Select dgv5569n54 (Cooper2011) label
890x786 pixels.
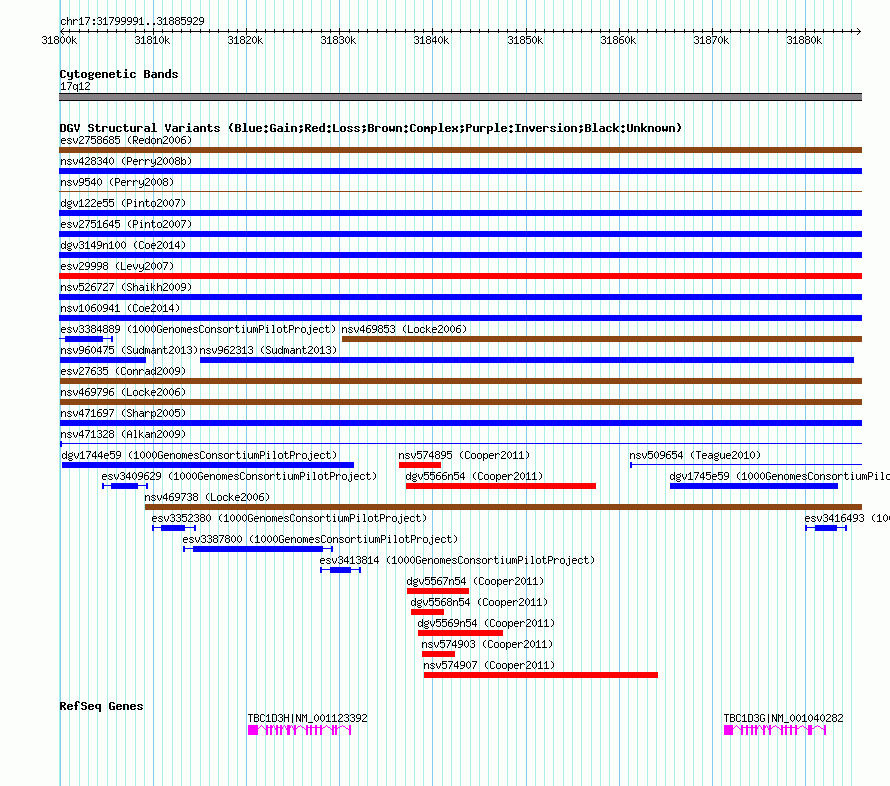click(x=486, y=623)
